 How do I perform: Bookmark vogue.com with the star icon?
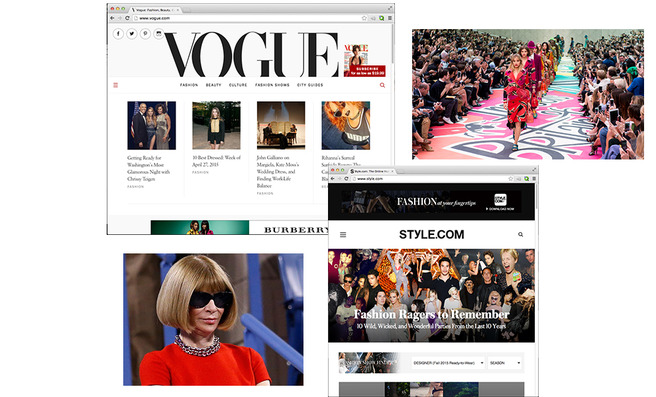(364, 18)
